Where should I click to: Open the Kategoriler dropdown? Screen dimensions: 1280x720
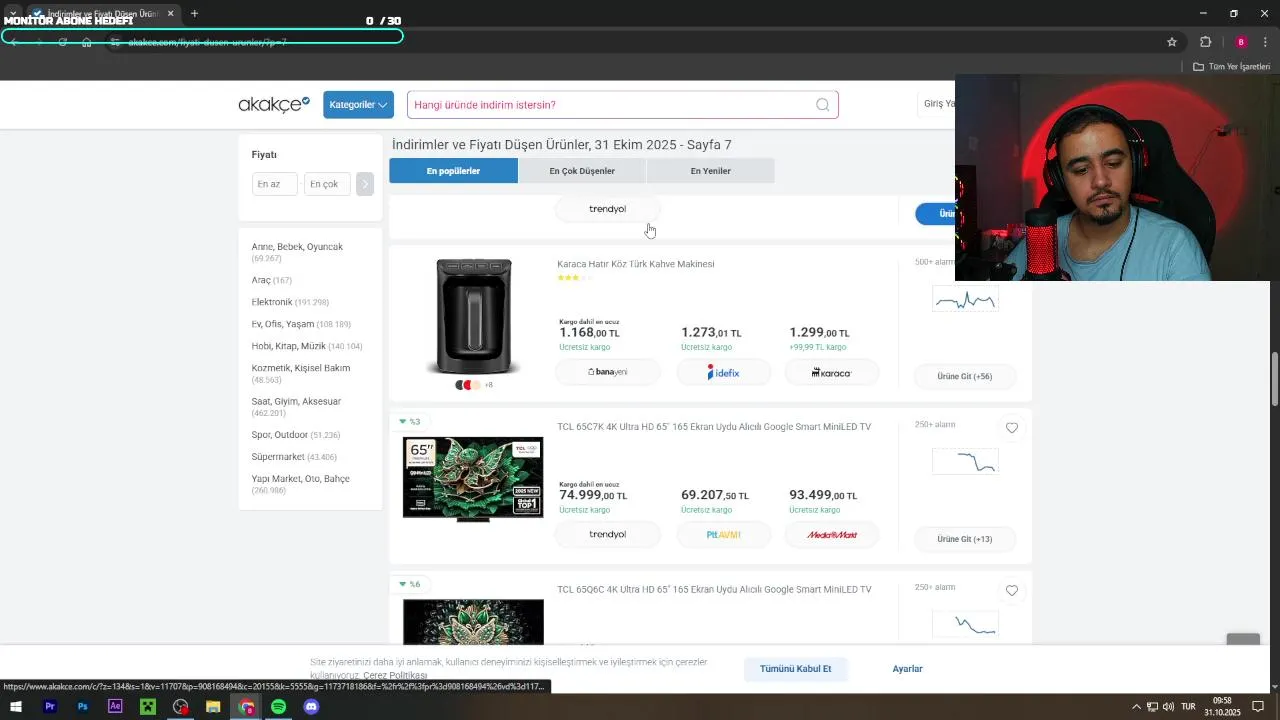point(358,105)
